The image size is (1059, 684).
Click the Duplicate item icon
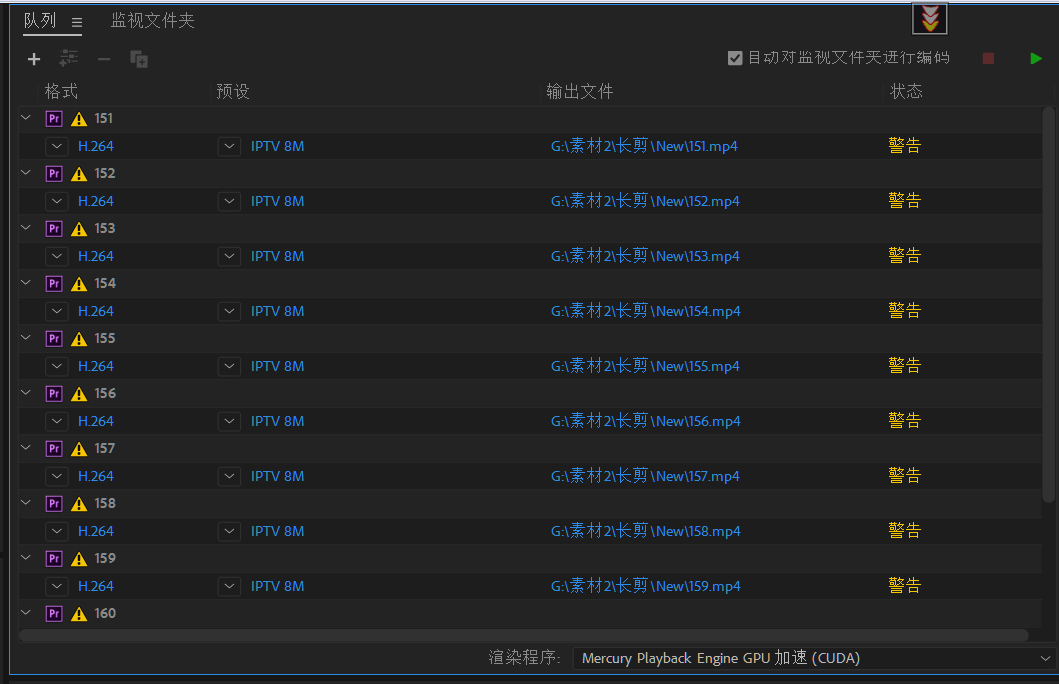coord(139,58)
